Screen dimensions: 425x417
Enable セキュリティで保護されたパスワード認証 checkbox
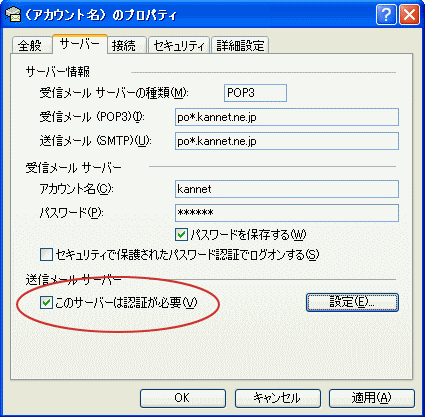click(x=46, y=254)
